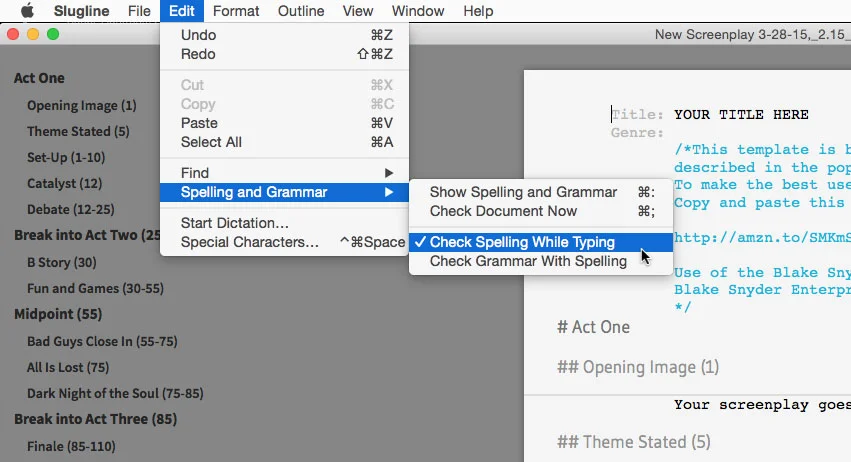Go to Break into Act Two in the outline
This screenshot has height=462, width=851.
click(87, 235)
